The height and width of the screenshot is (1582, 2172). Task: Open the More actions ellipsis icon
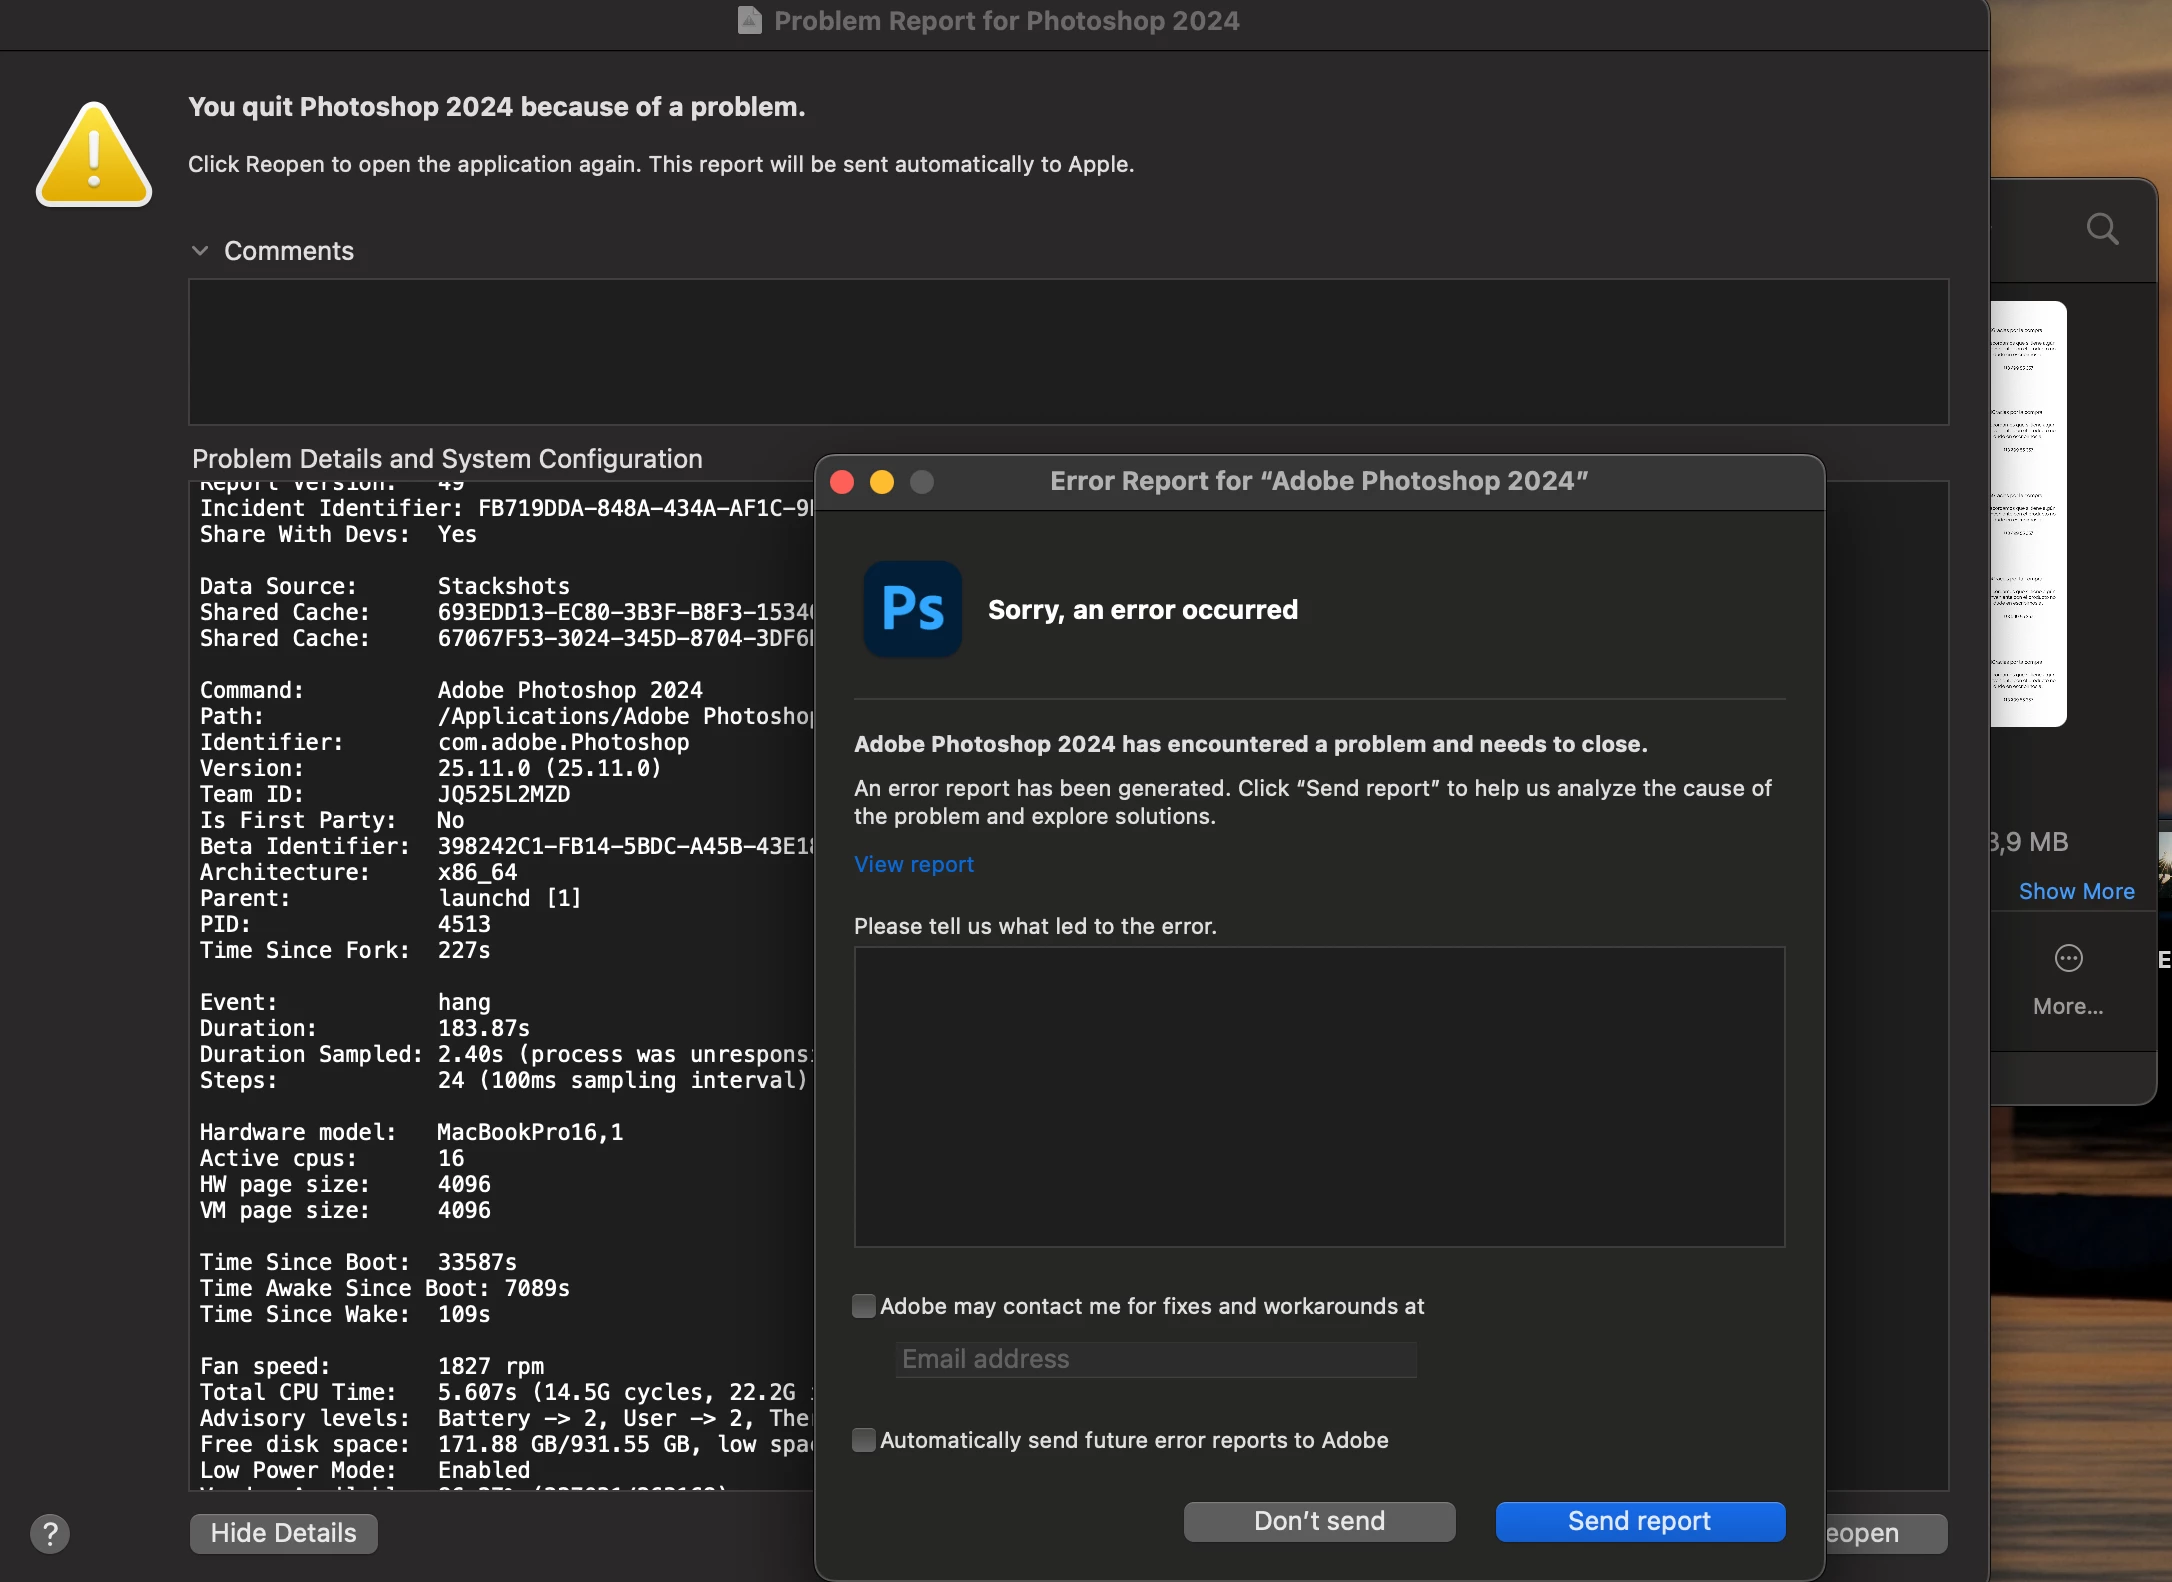tap(2068, 958)
